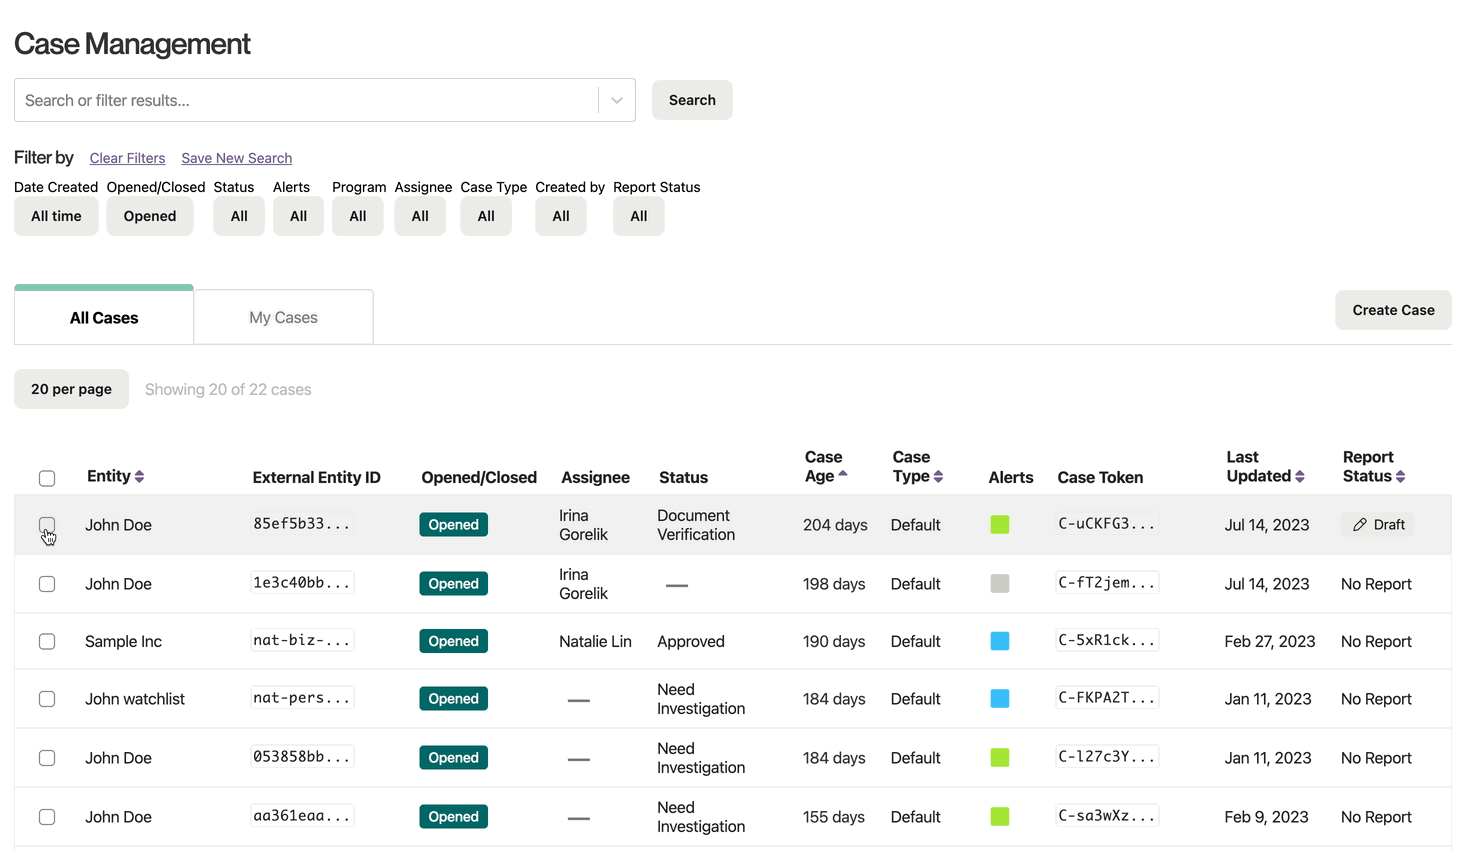Viewport: 1458px width, 851px height.
Task: Click the blue alert swatch for C-FKPA2T
Action: pyautogui.click(x=1000, y=698)
